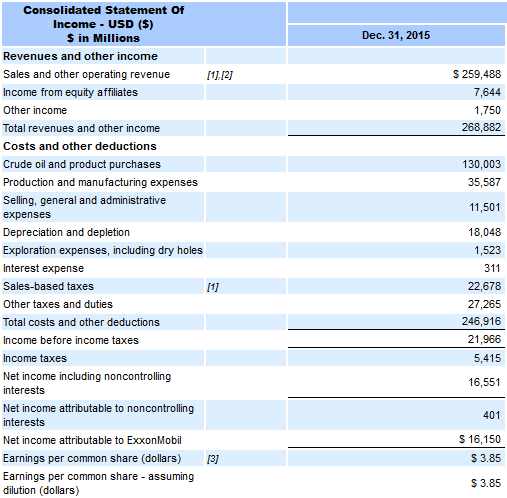The width and height of the screenshot is (507, 498).
Task: Open the [3] footnote for Earnings per share
Action: [213, 459]
